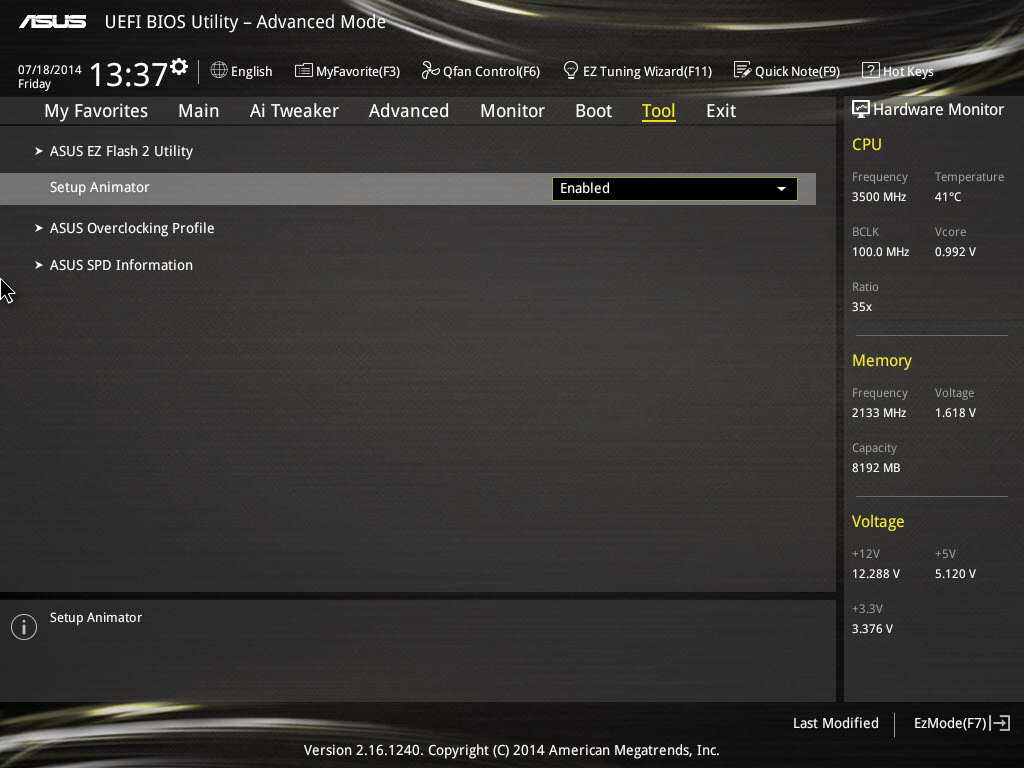Click Setup Animator help description text
1024x768 pixels.
click(96, 617)
